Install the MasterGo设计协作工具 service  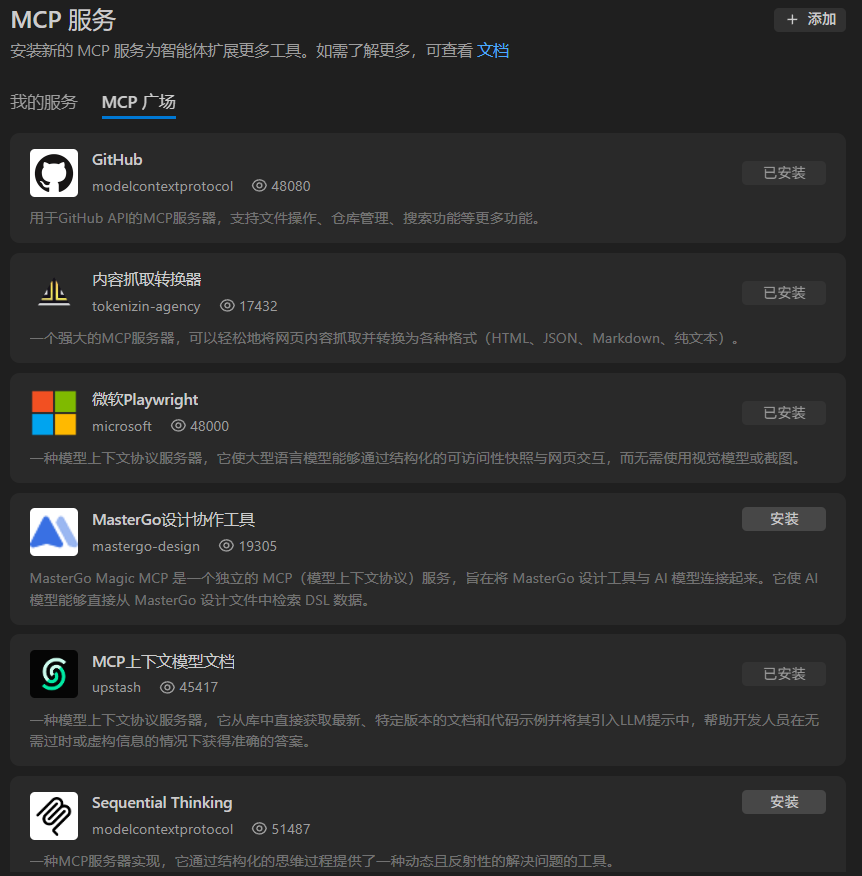coord(784,519)
